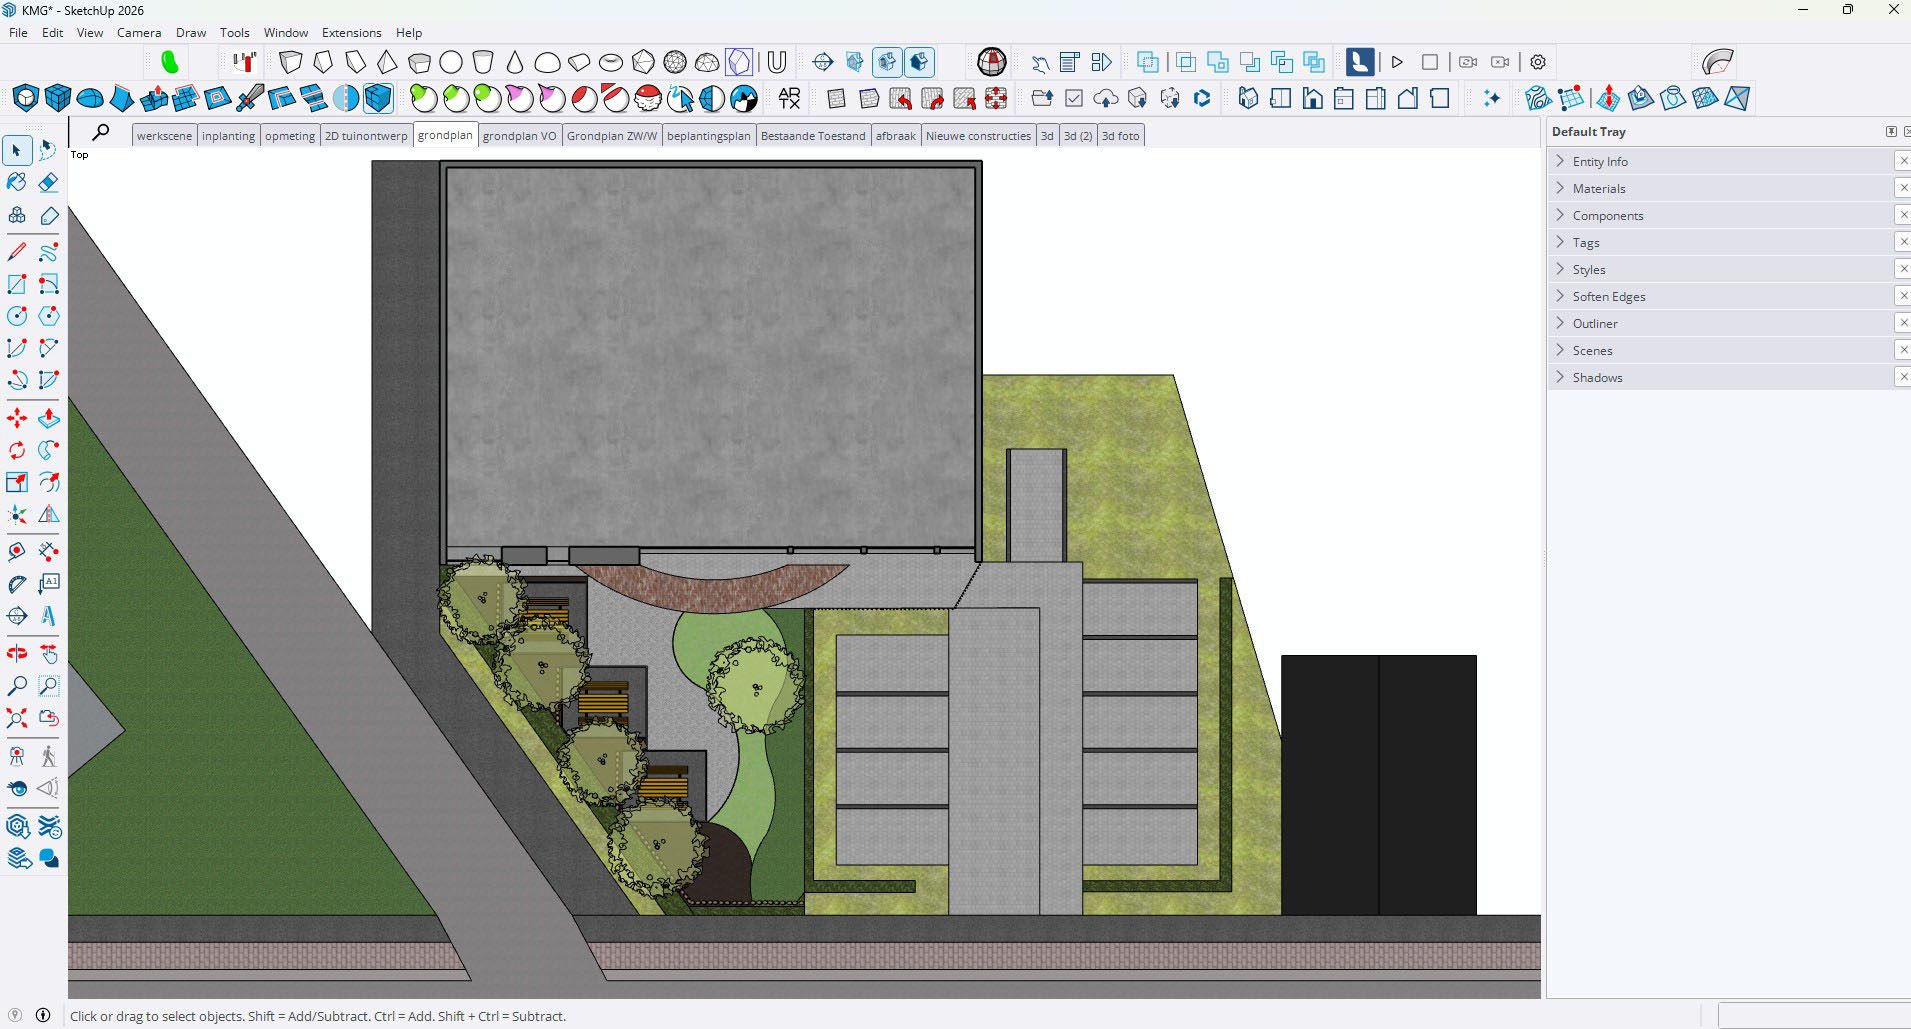
Task: Select the red Line pencil tool
Action: coord(17,252)
